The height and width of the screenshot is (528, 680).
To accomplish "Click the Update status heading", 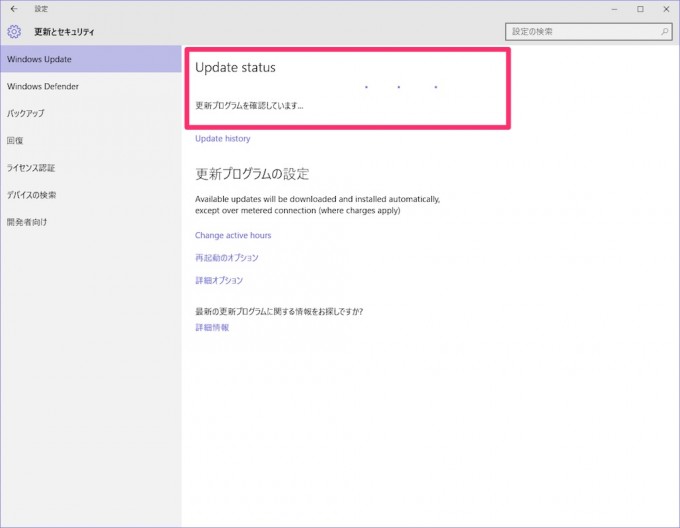I will pos(235,68).
